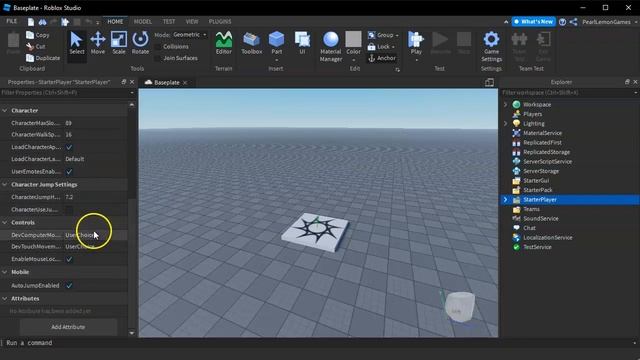
Task: Toggle Anchor on selection
Action: coord(382,58)
